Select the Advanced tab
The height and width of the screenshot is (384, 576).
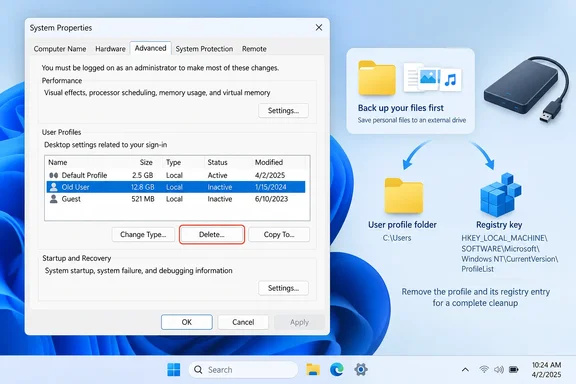(150, 48)
